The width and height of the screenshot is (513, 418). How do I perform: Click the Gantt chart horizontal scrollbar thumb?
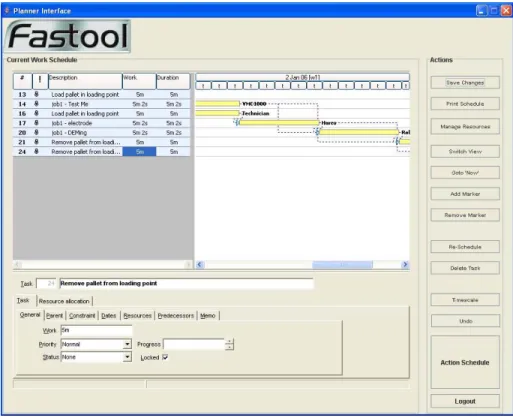342,265
